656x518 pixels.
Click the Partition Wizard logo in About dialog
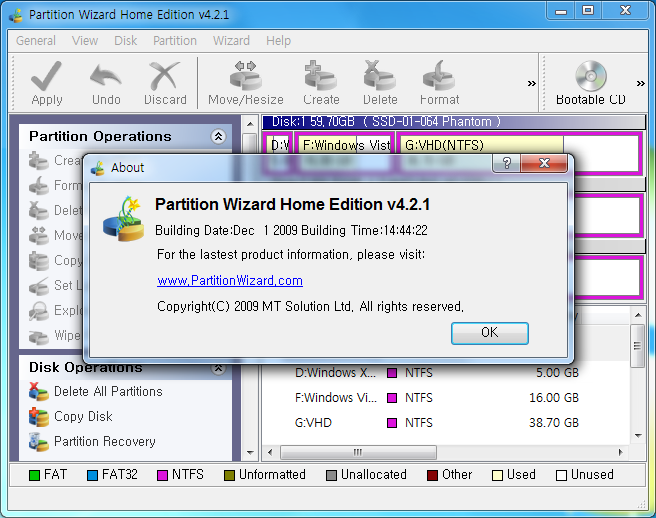pos(124,218)
